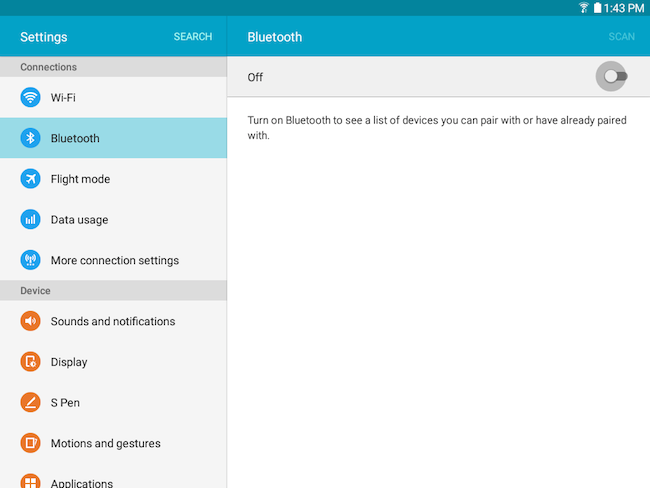Tap the 'Turn on Bluetooth to see' description
Image resolution: width=650 pixels, height=488 pixels.
[x=437, y=128]
